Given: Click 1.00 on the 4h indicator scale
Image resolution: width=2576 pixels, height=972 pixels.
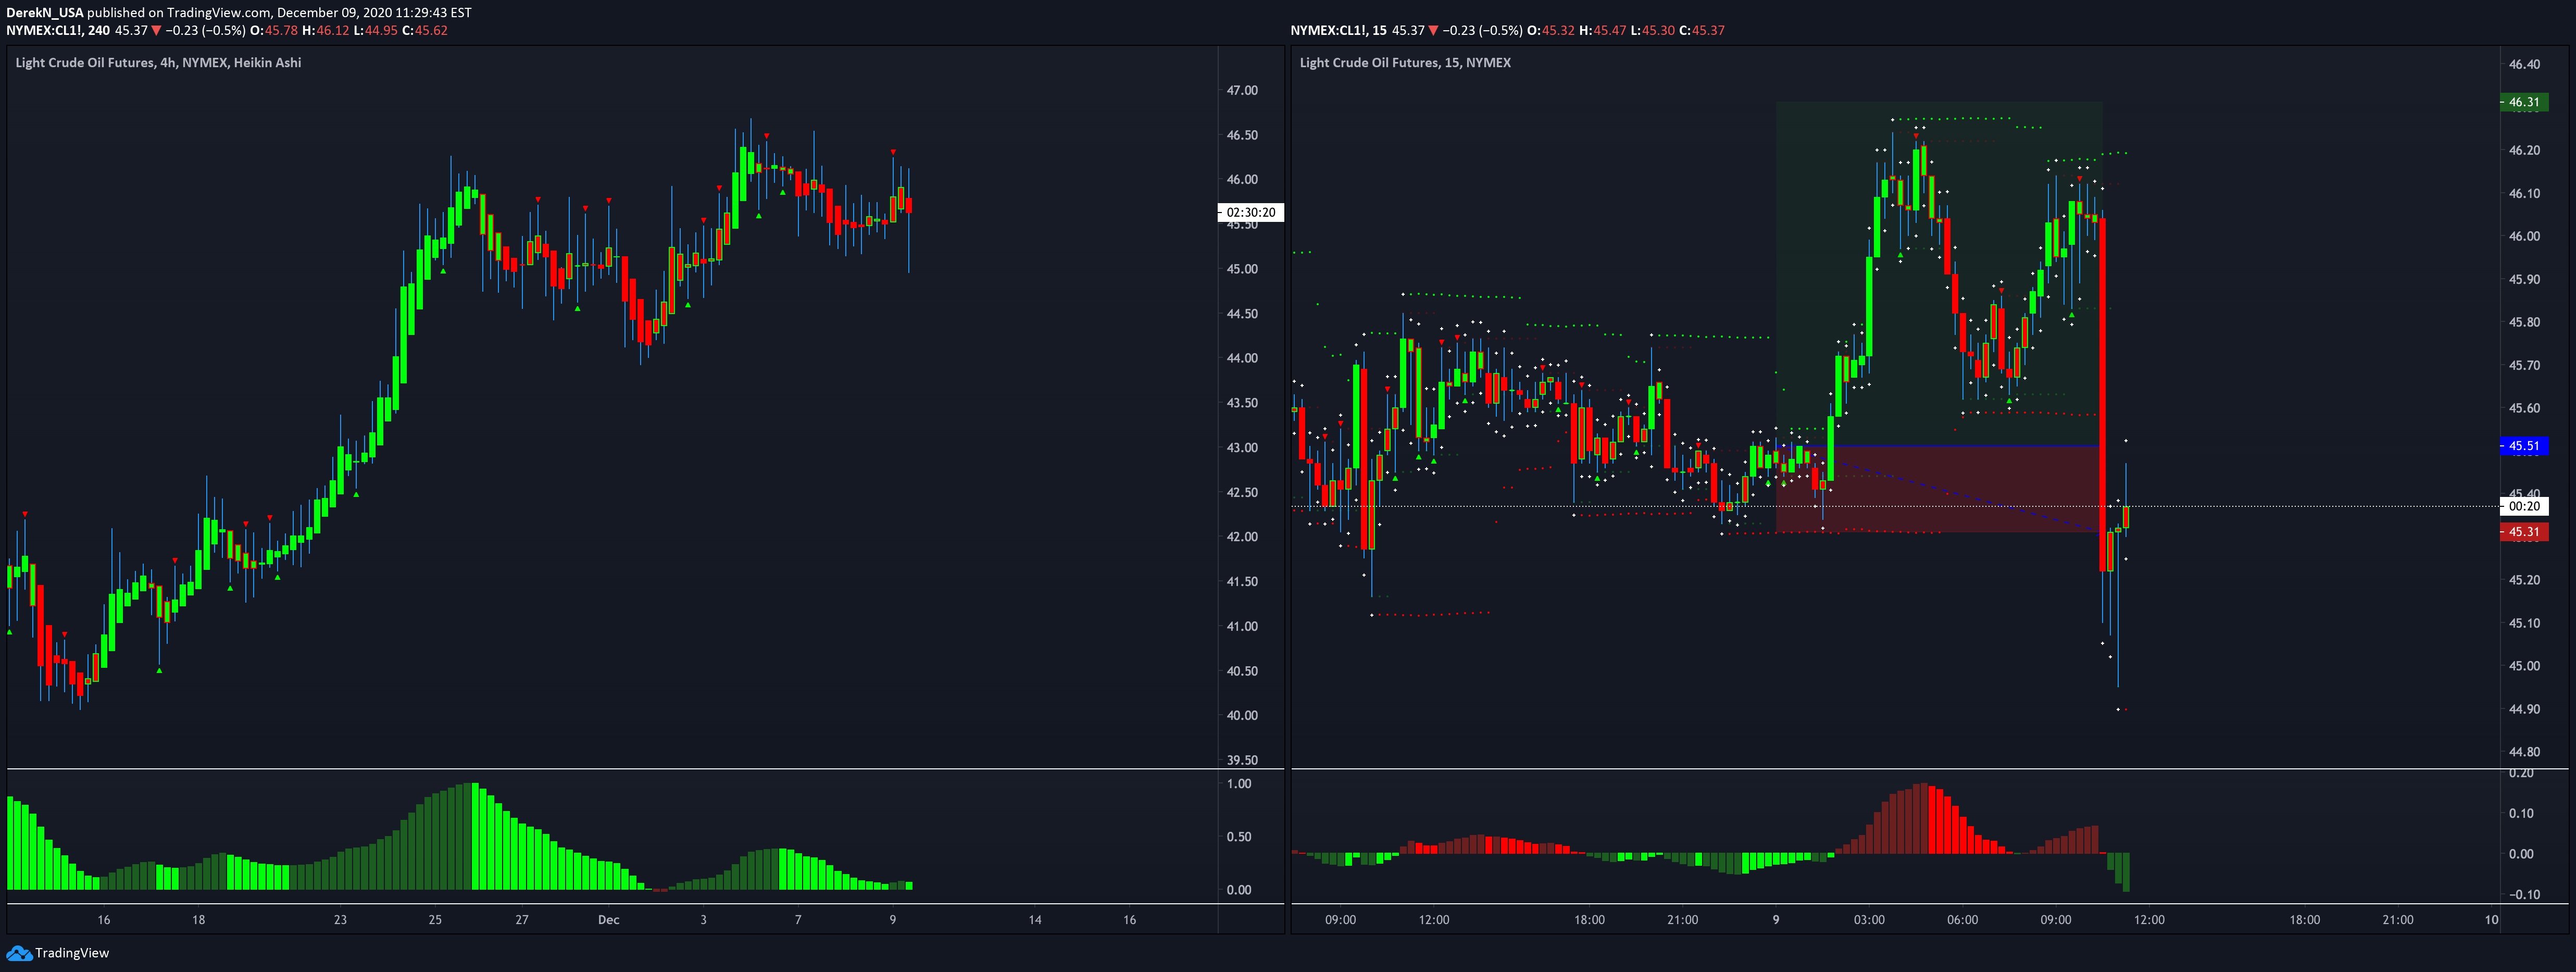Looking at the screenshot, I should [x=1239, y=784].
